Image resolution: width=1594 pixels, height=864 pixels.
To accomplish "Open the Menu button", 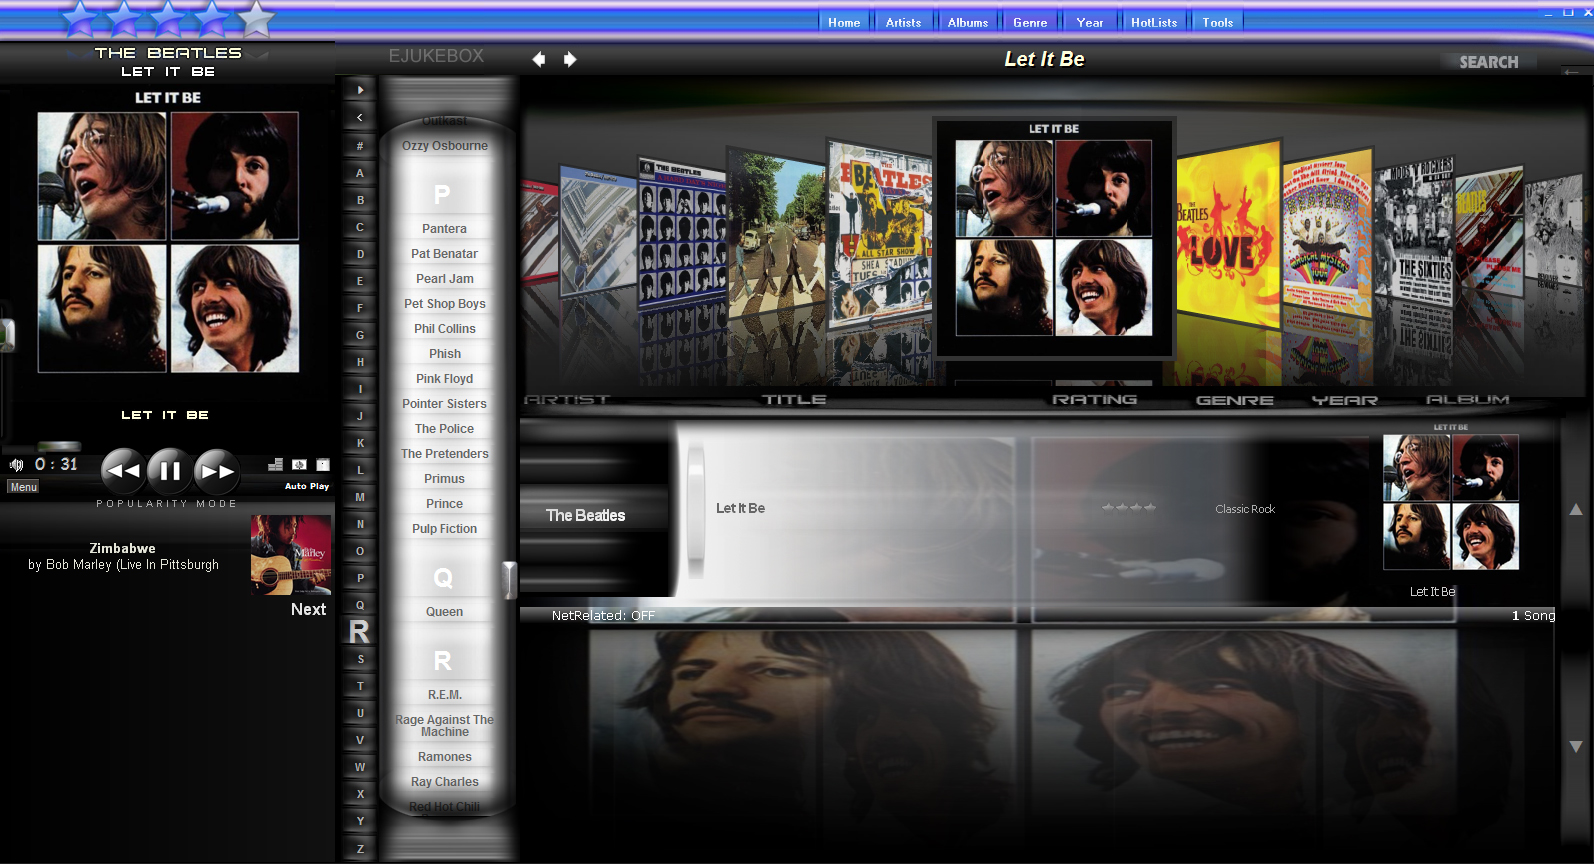I will (x=24, y=487).
